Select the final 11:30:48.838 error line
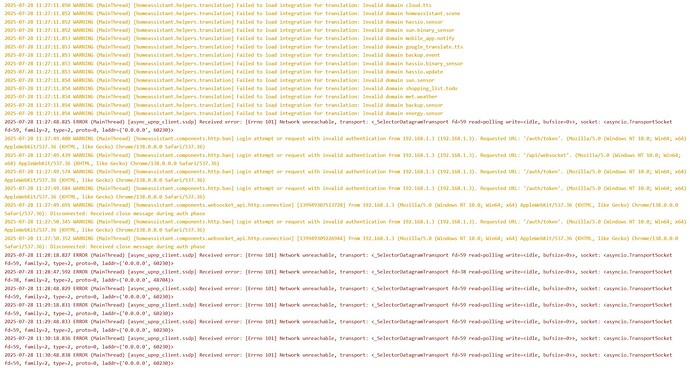 pos(338,359)
